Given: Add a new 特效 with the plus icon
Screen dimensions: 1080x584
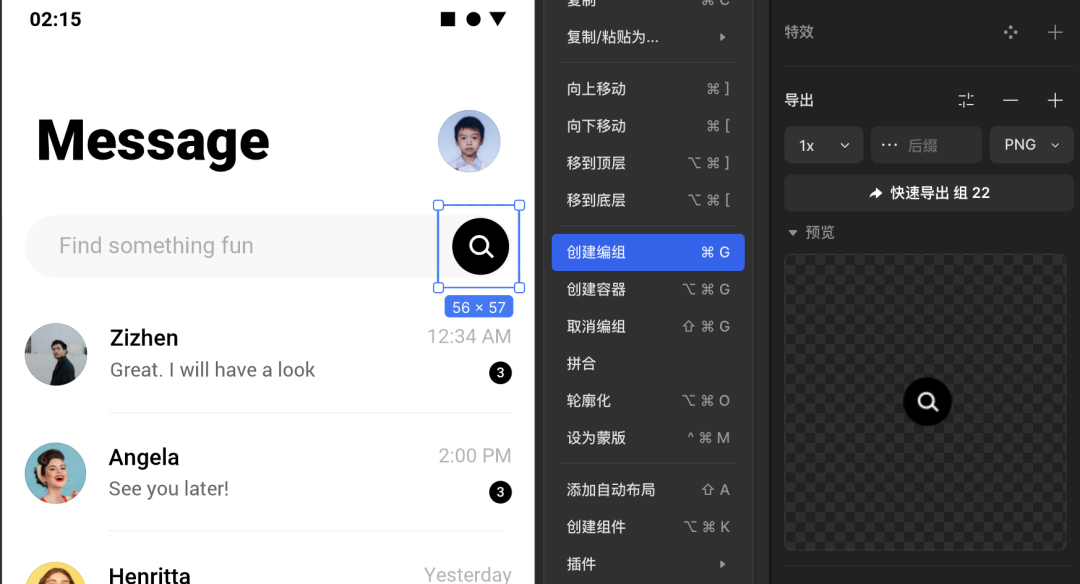Looking at the screenshot, I should pyautogui.click(x=1055, y=32).
